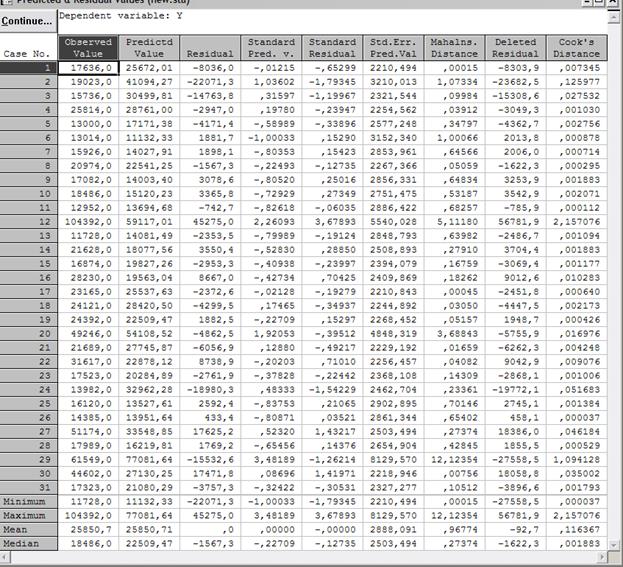Select the Mahalns. Distance column header
The image size is (623, 567).
453,47
